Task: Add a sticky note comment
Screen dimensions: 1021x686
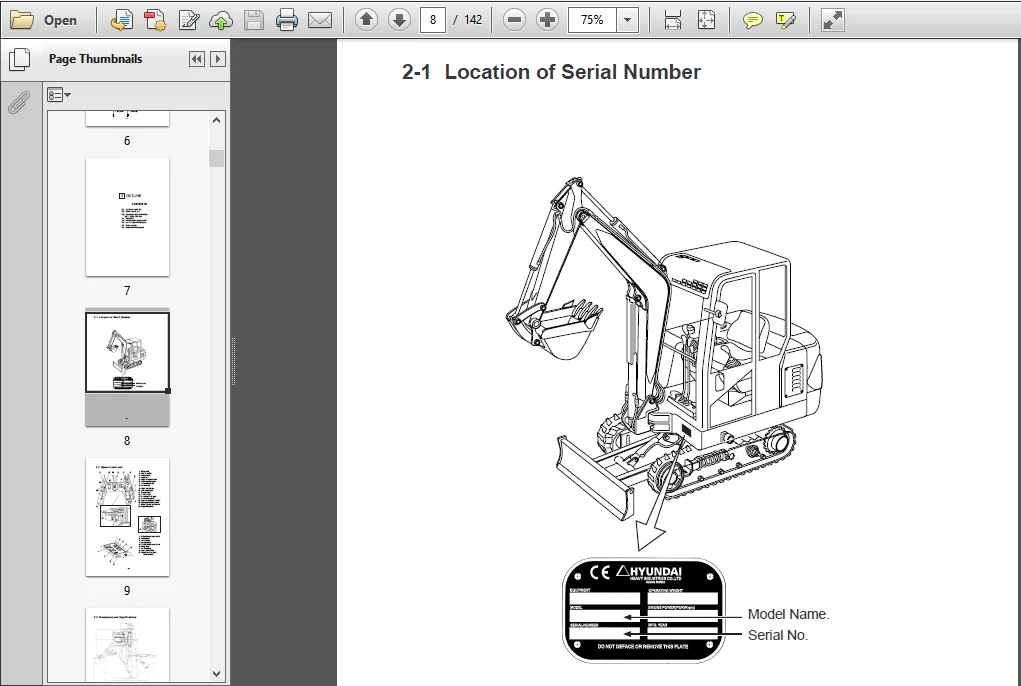Action: [x=753, y=20]
